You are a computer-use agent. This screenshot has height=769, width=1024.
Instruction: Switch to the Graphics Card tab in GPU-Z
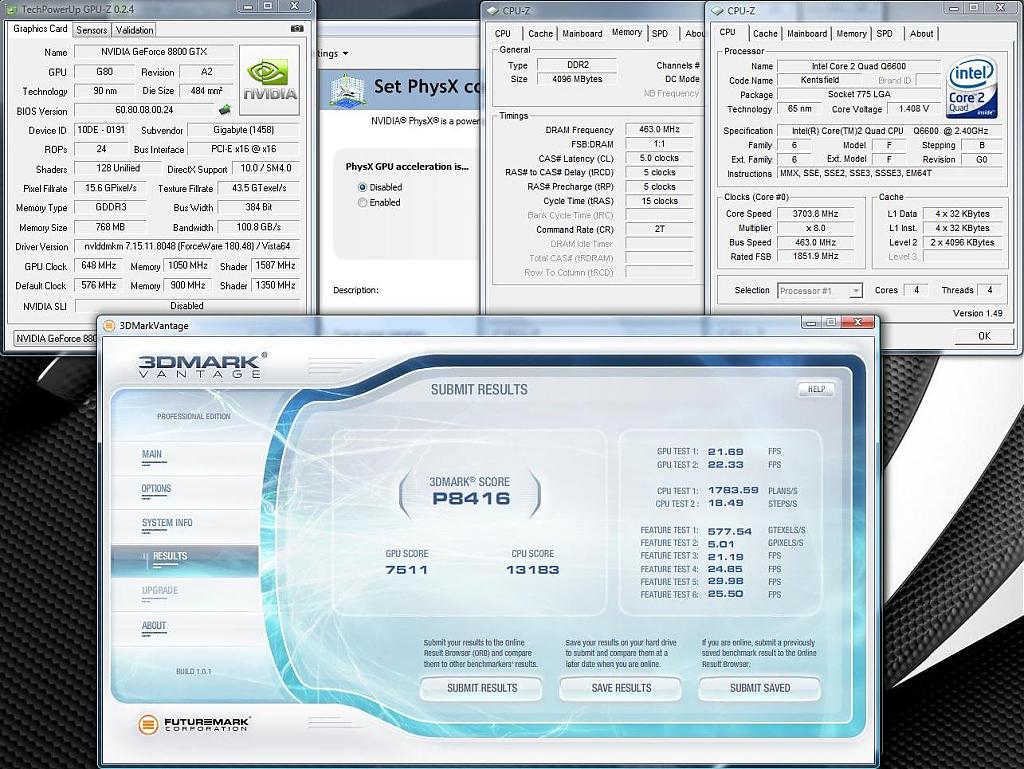click(40, 29)
